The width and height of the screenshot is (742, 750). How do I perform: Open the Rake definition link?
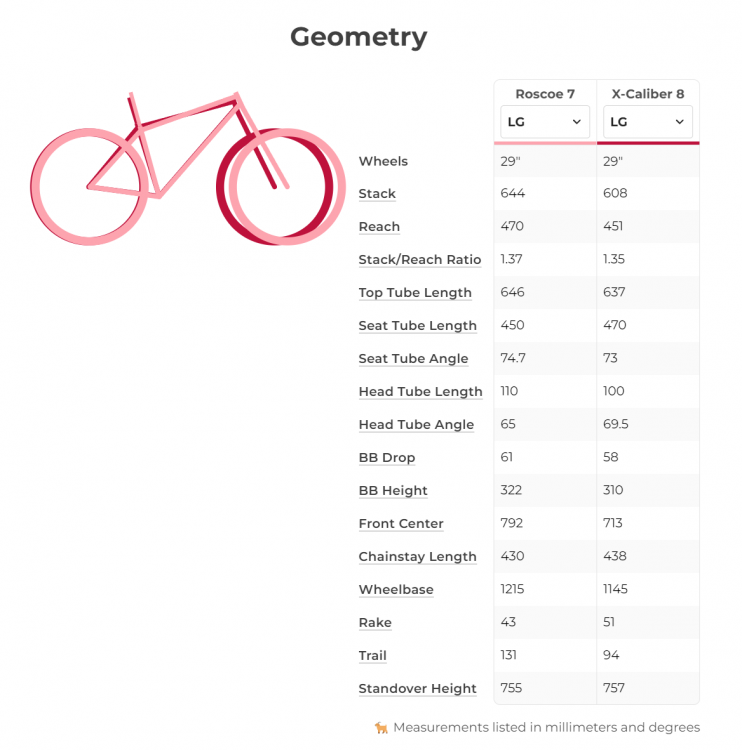click(375, 623)
